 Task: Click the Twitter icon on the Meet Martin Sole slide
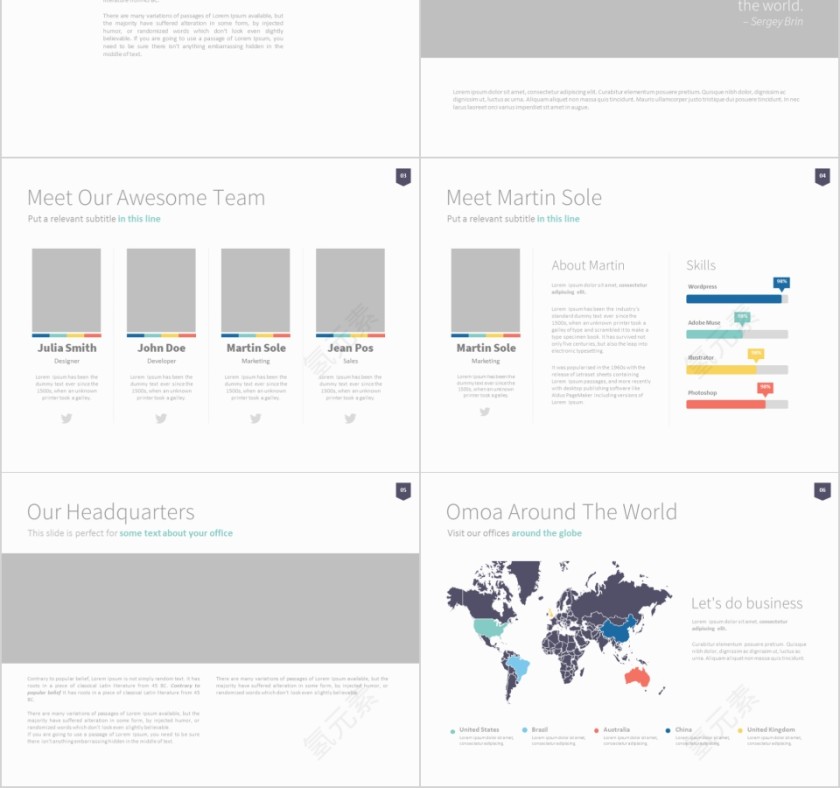point(485,412)
